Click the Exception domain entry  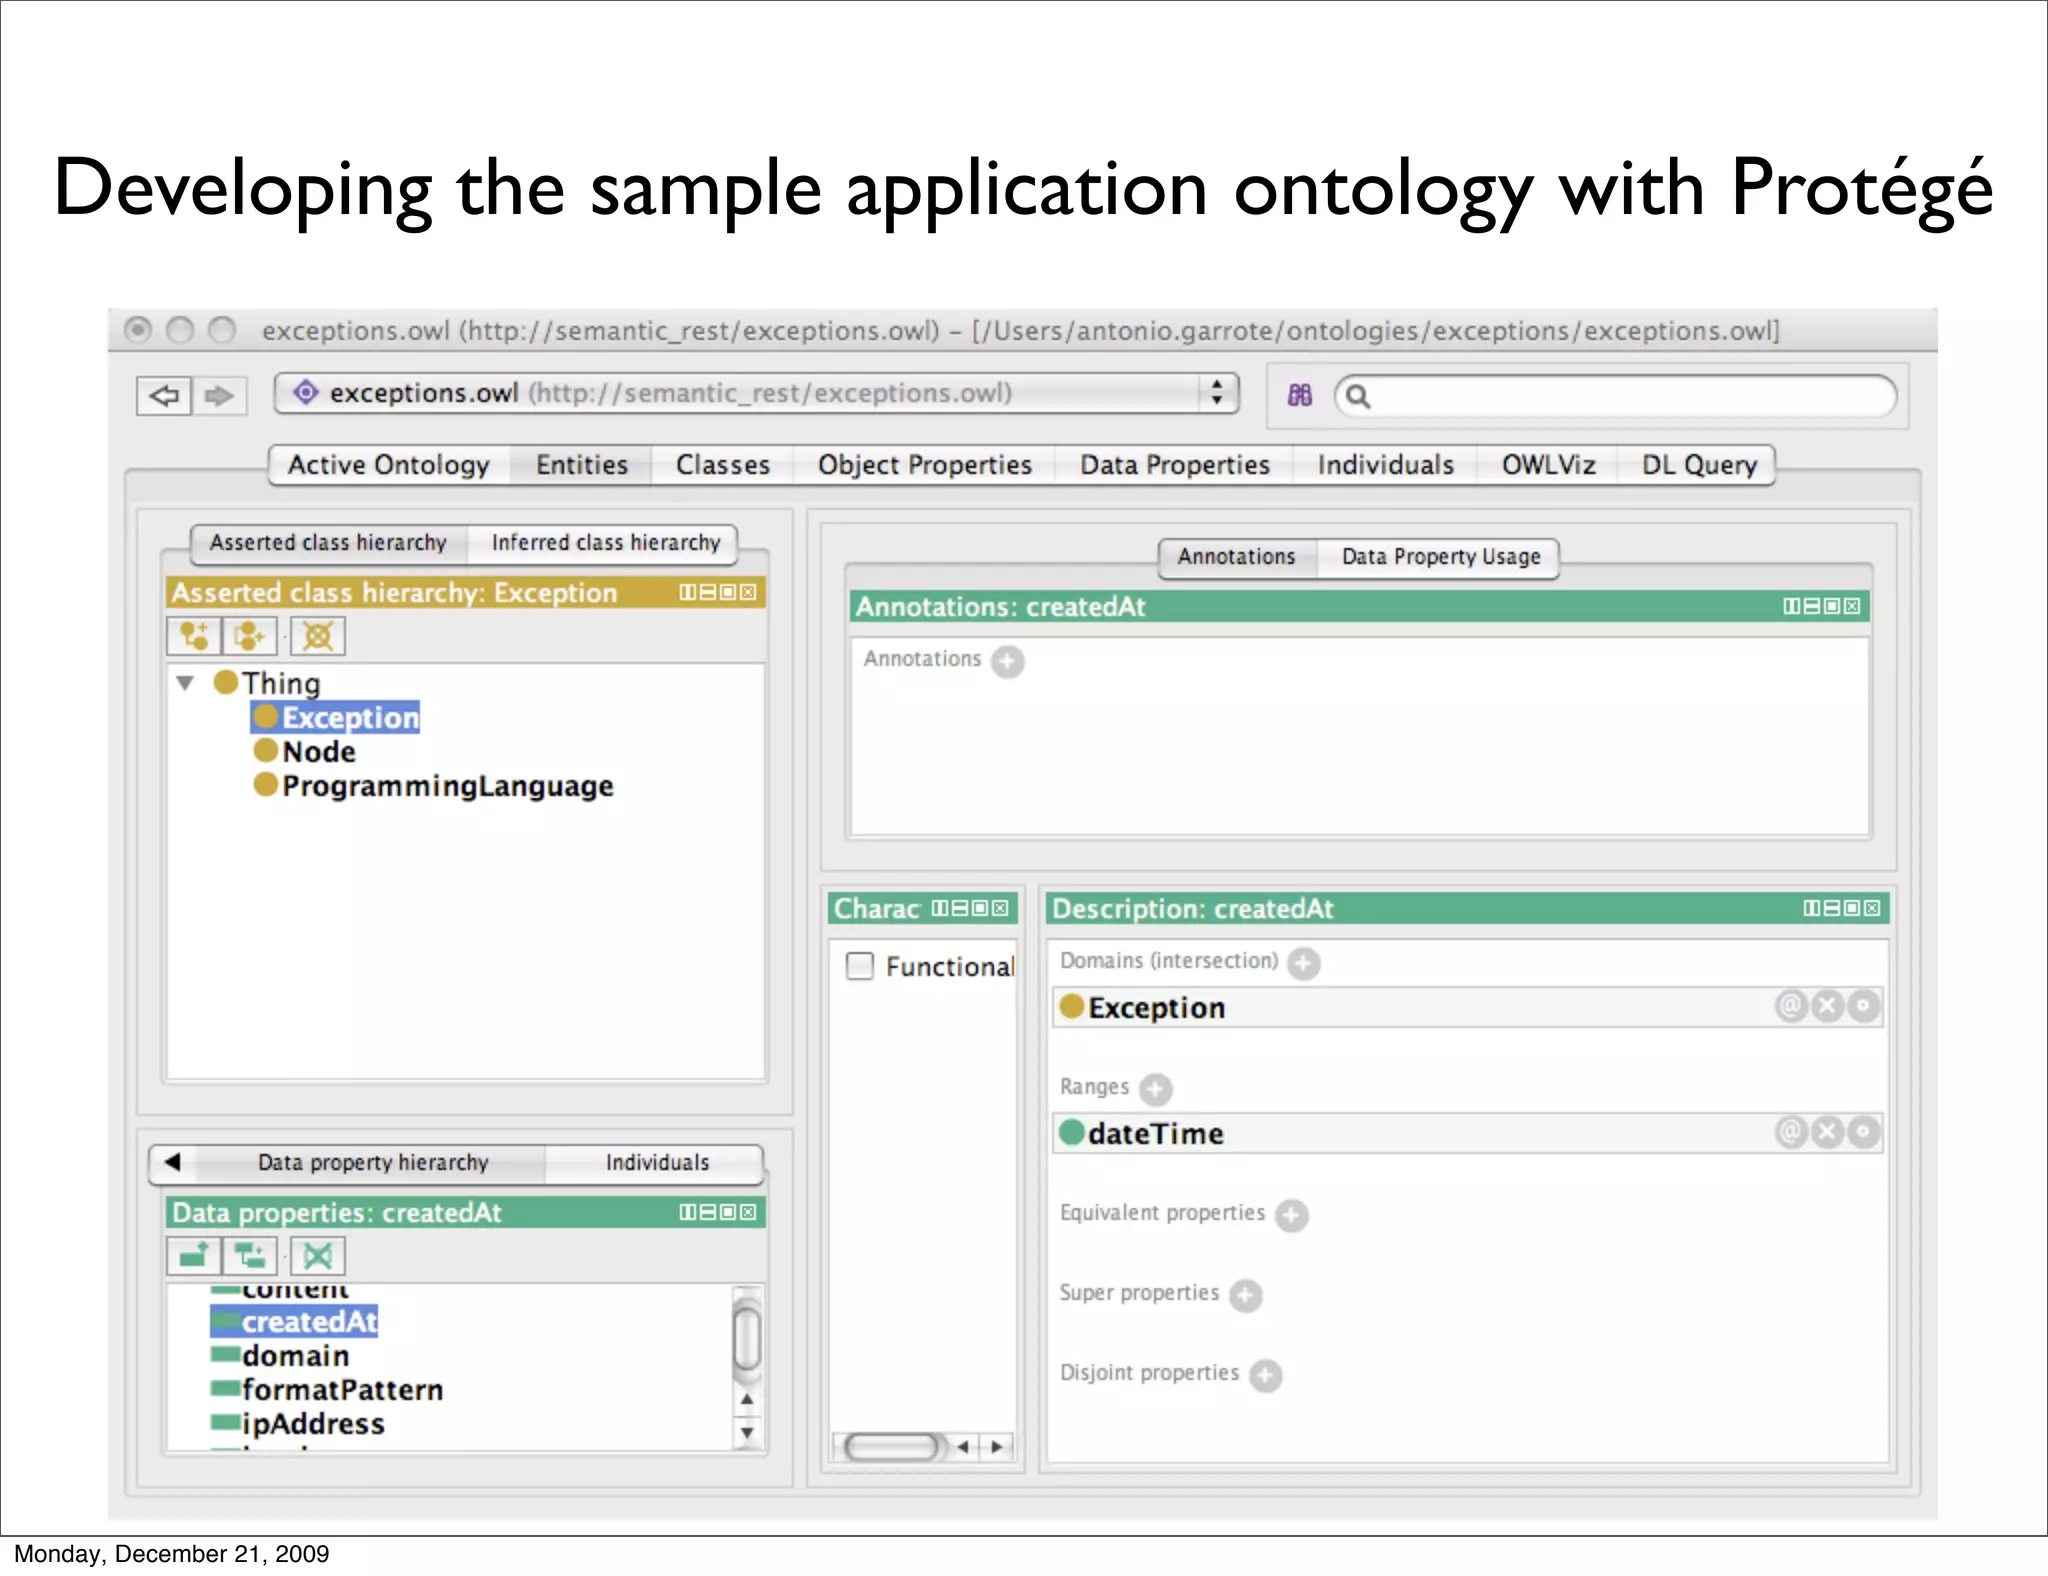(1467, 1007)
